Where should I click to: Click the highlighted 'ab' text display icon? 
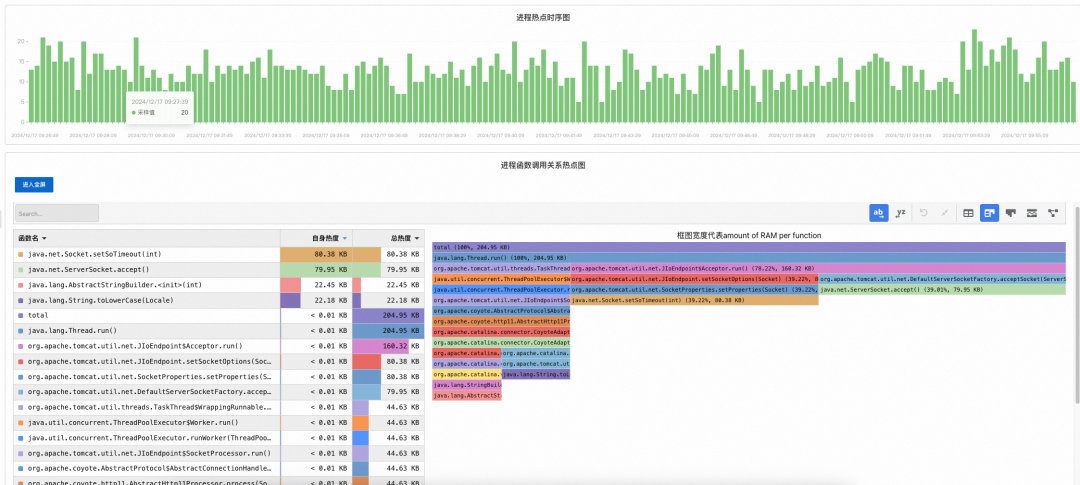(879, 213)
